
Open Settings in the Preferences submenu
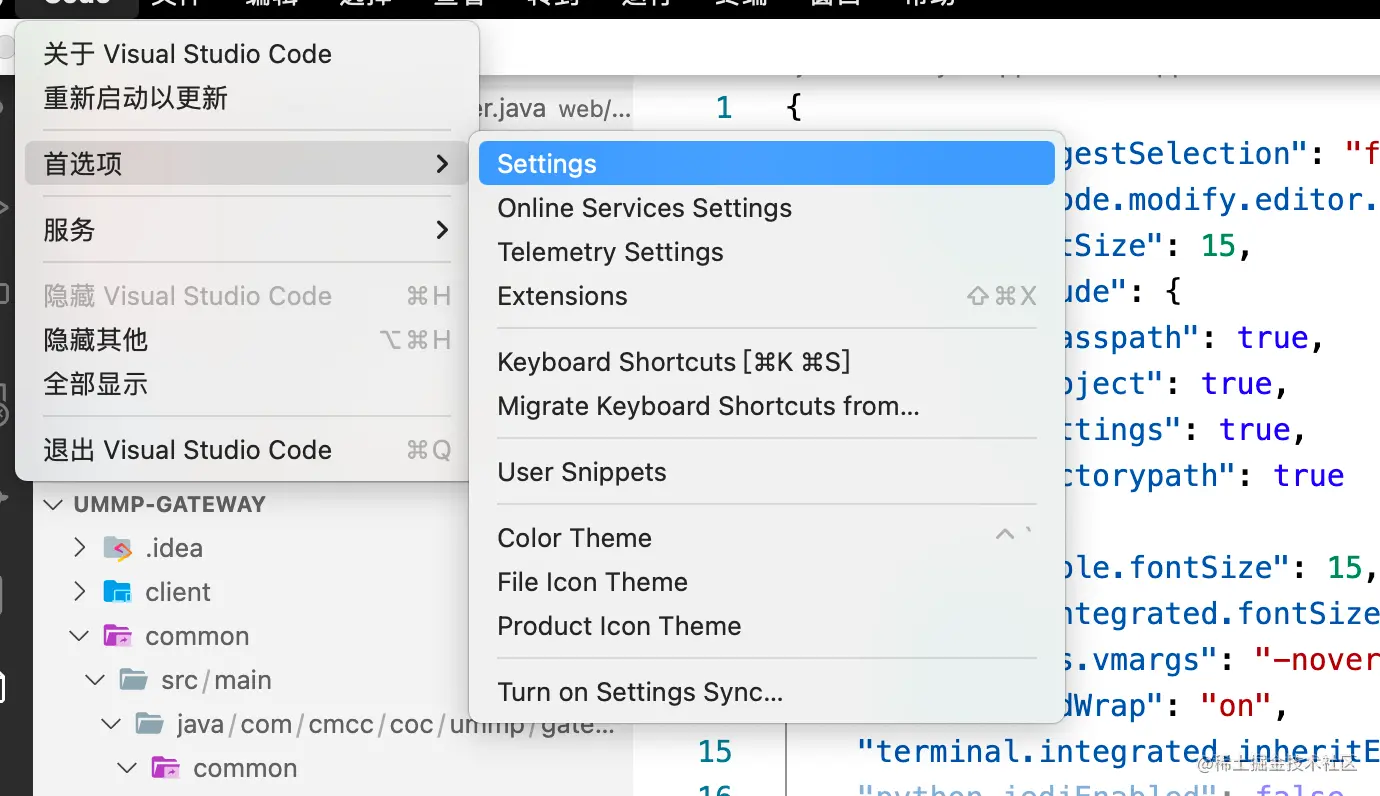click(x=766, y=164)
